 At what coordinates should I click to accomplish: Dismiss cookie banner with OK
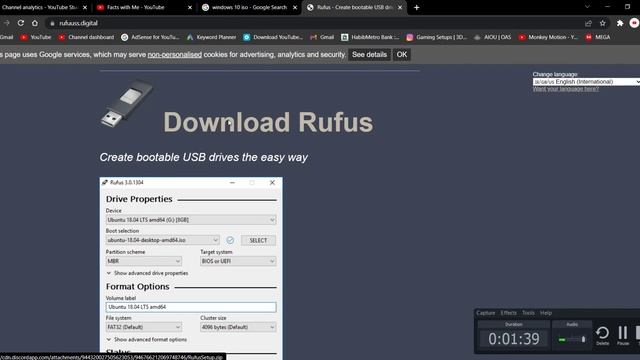(x=402, y=55)
